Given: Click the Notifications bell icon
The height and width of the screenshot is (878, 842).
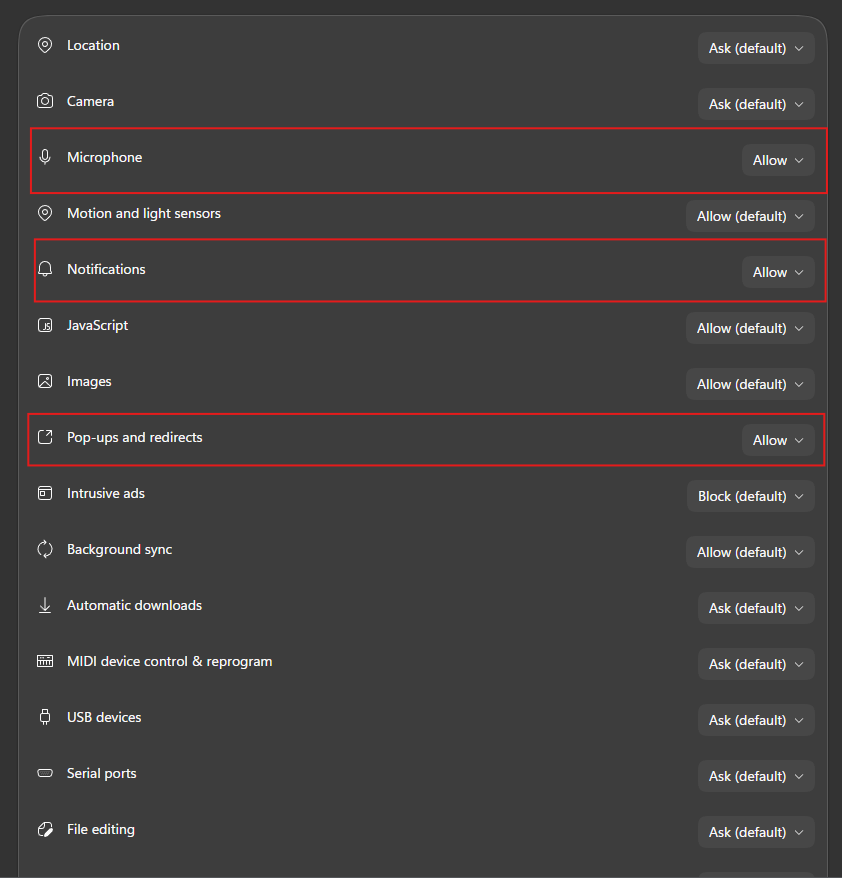Looking at the screenshot, I should tap(45, 269).
